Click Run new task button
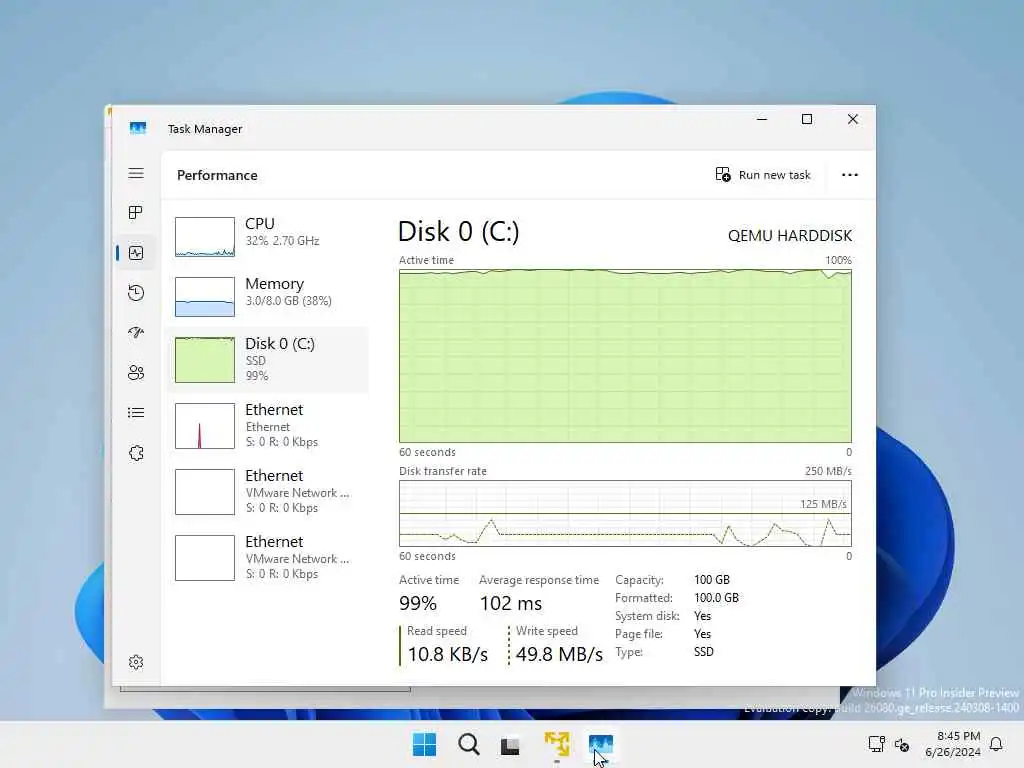Viewport: 1024px width, 768px height. [763, 175]
